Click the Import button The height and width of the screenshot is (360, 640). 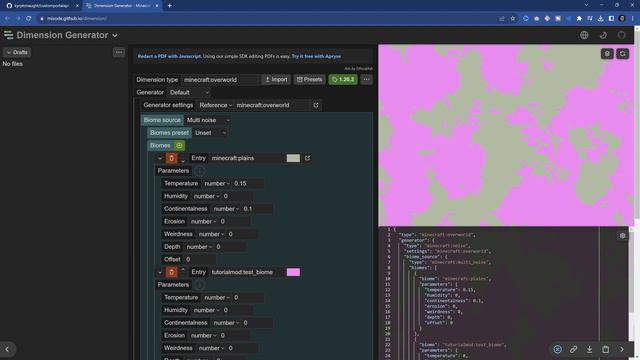pyautogui.click(x=276, y=80)
